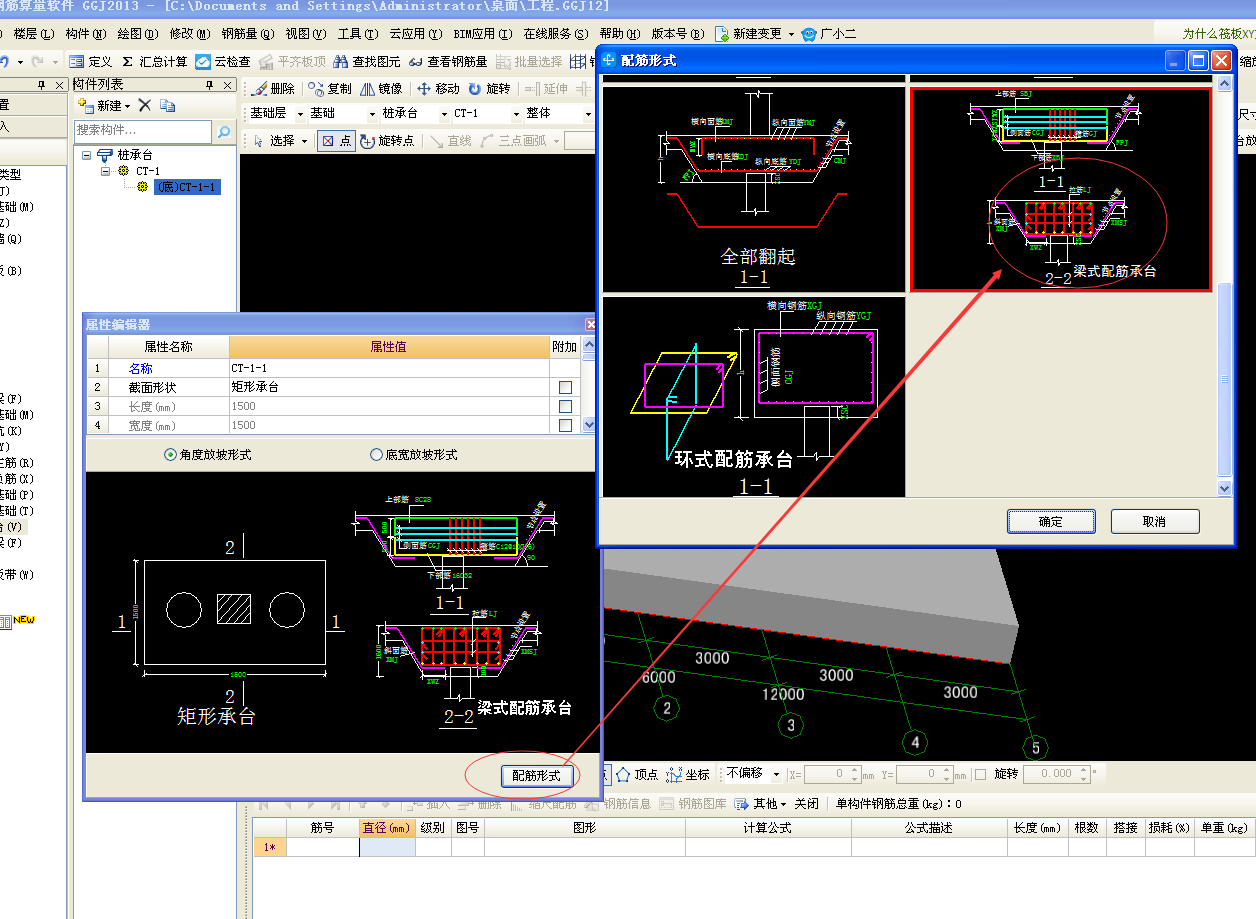Viewport: 1256px width, 919px height.
Task: Click 确定 in 配筋形式 dialog
Action: tap(1051, 522)
